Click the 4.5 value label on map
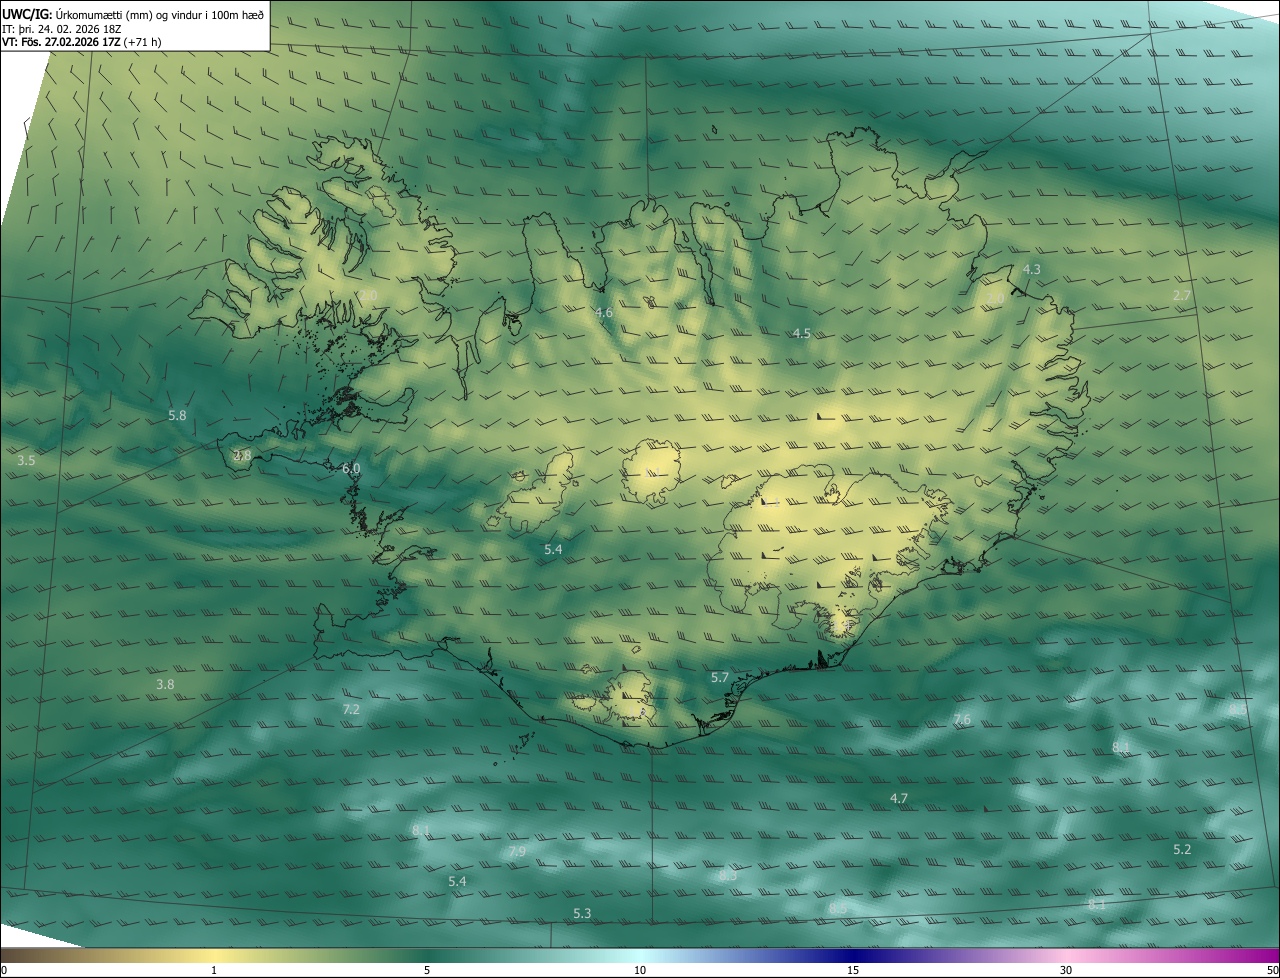Image resolution: width=1280 pixels, height=978 pixels. coord(801,334)
